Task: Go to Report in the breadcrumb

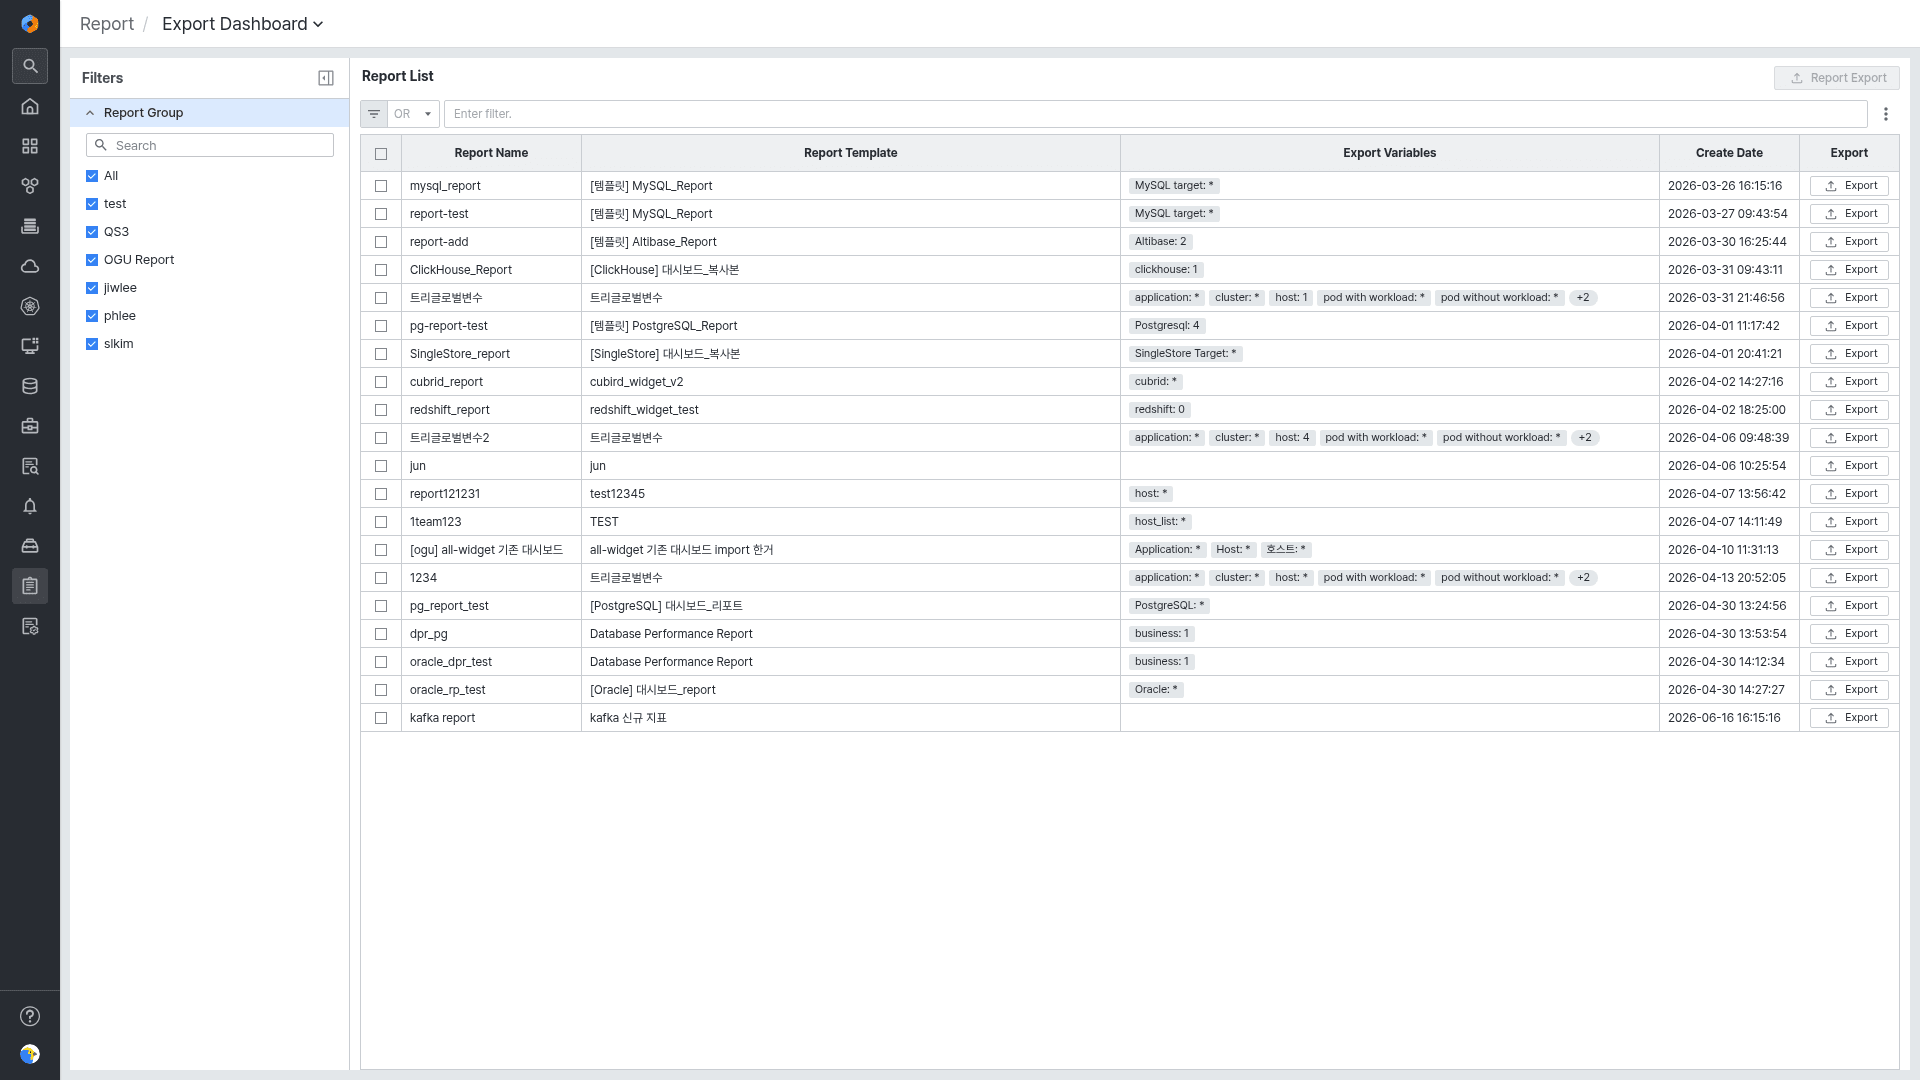Action: [107, 24]
